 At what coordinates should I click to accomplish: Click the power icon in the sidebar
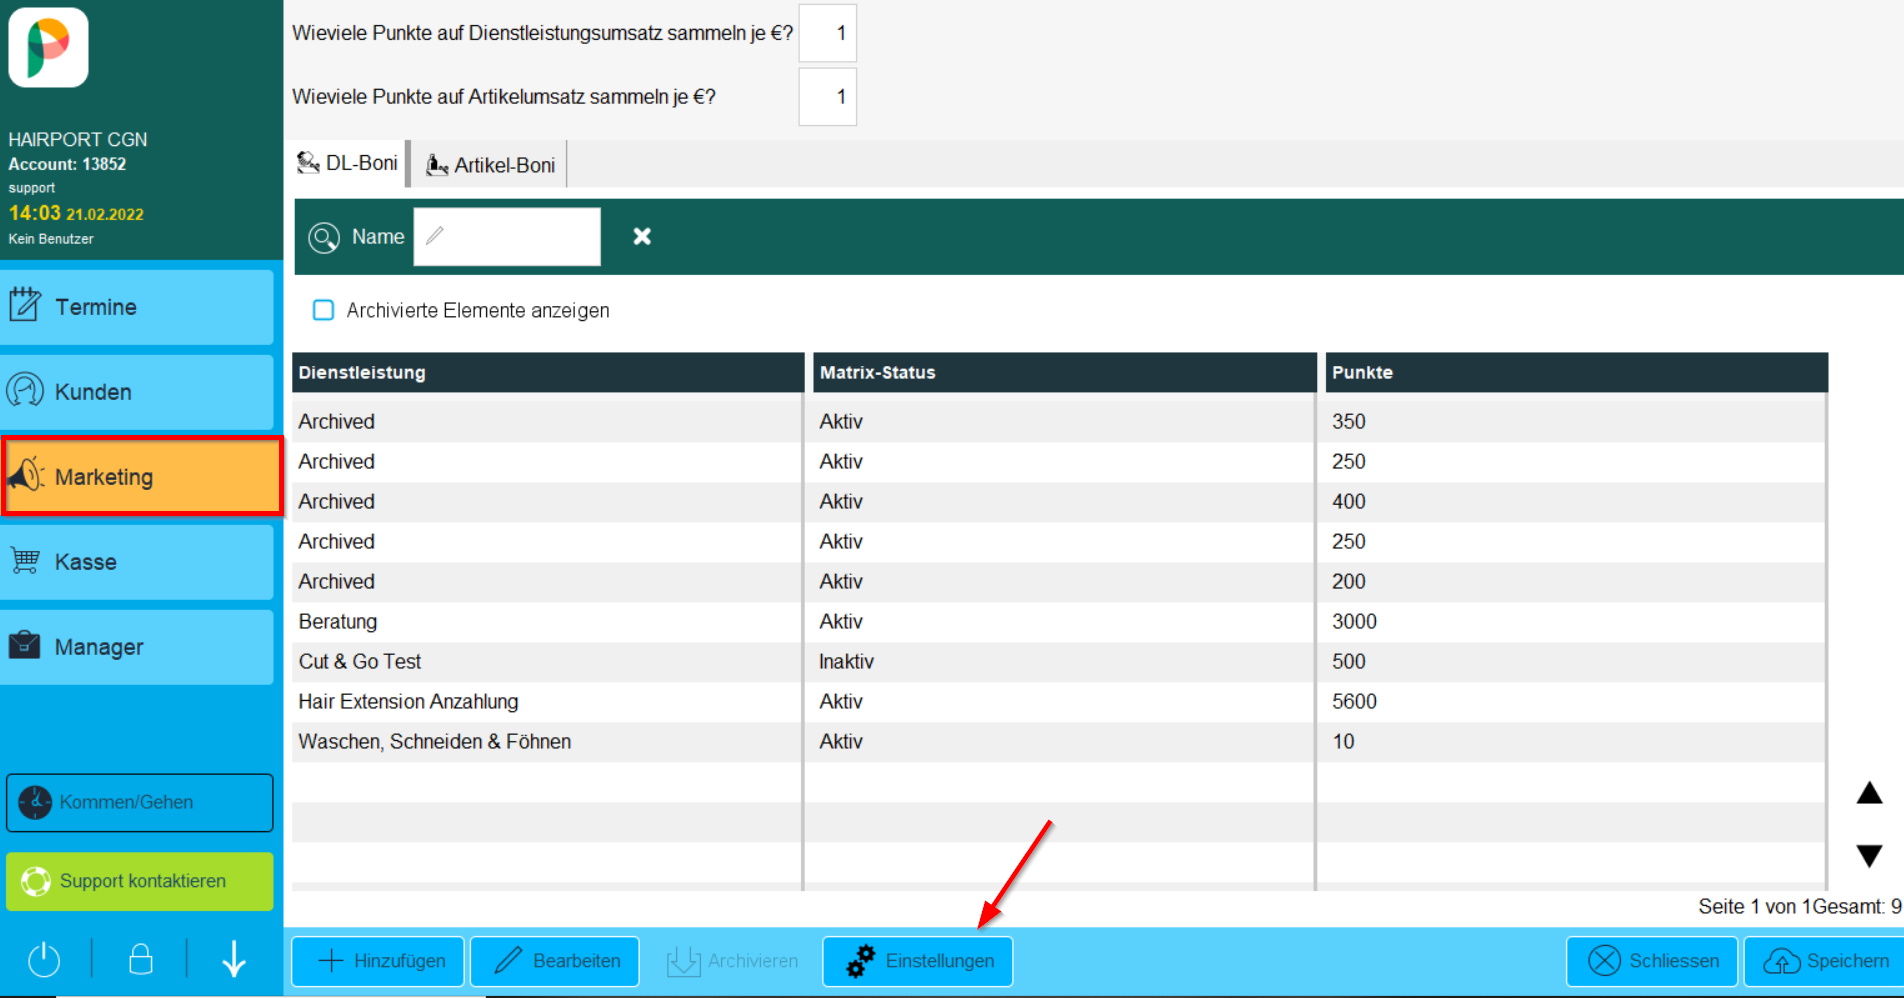coord(44,960)
